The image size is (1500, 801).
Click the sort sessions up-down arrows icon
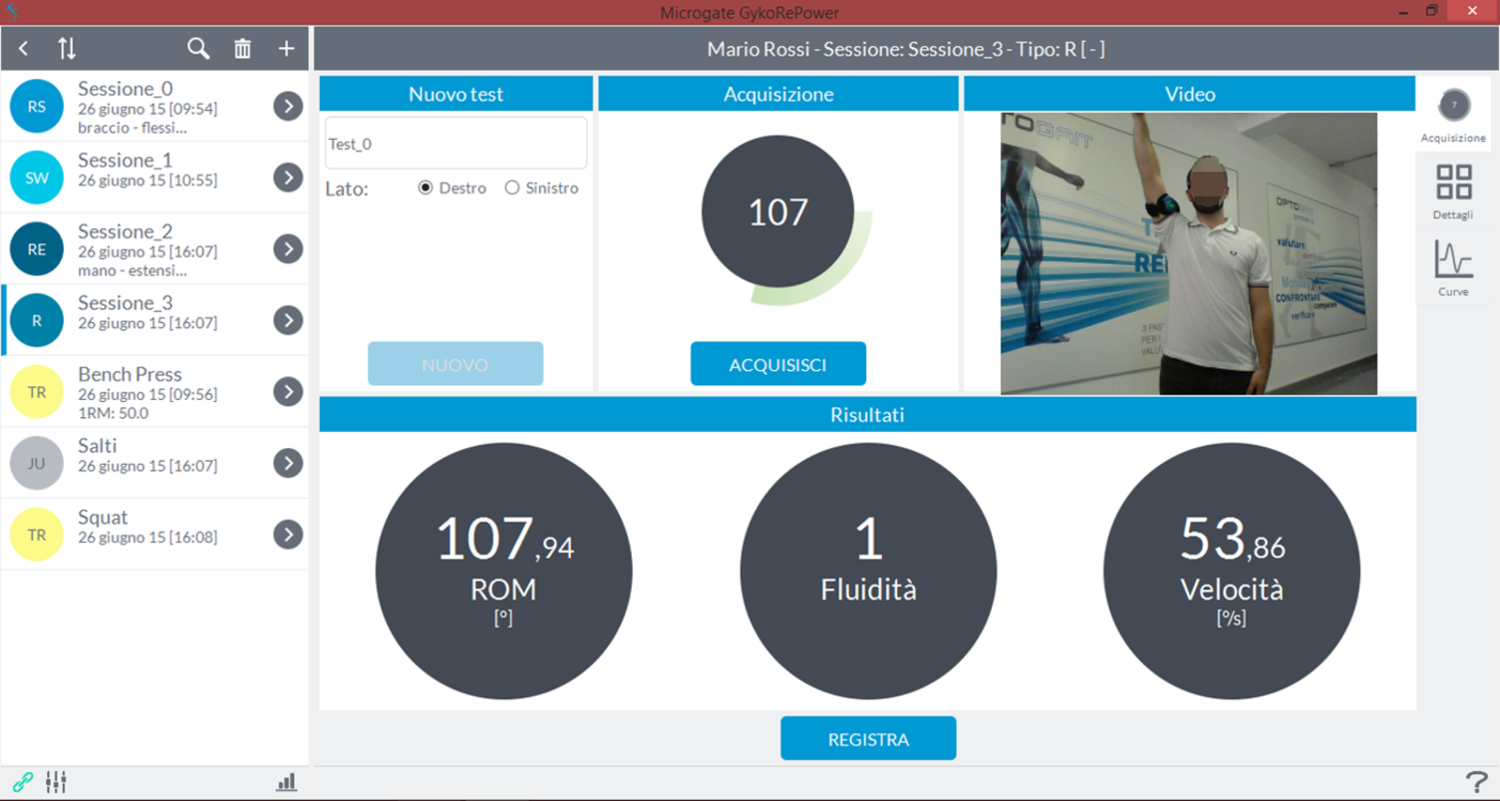coord(66,48)
